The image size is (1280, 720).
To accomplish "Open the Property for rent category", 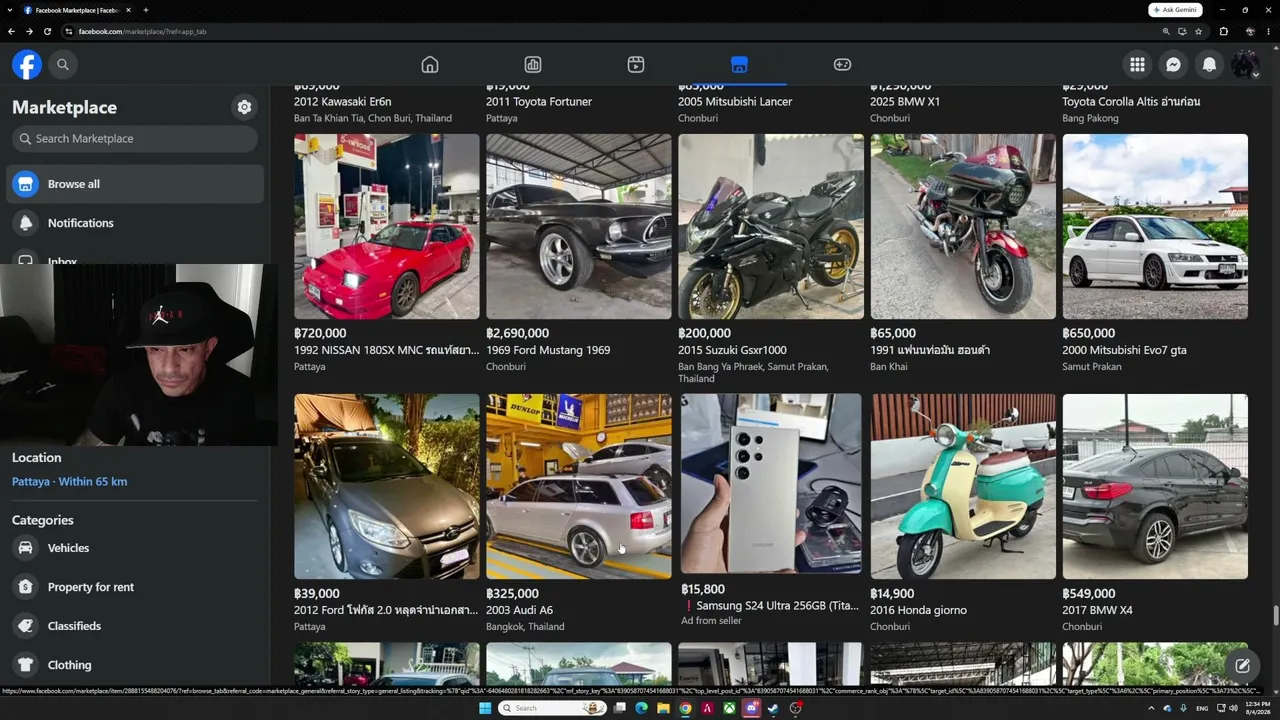I will tap(135, 587).
